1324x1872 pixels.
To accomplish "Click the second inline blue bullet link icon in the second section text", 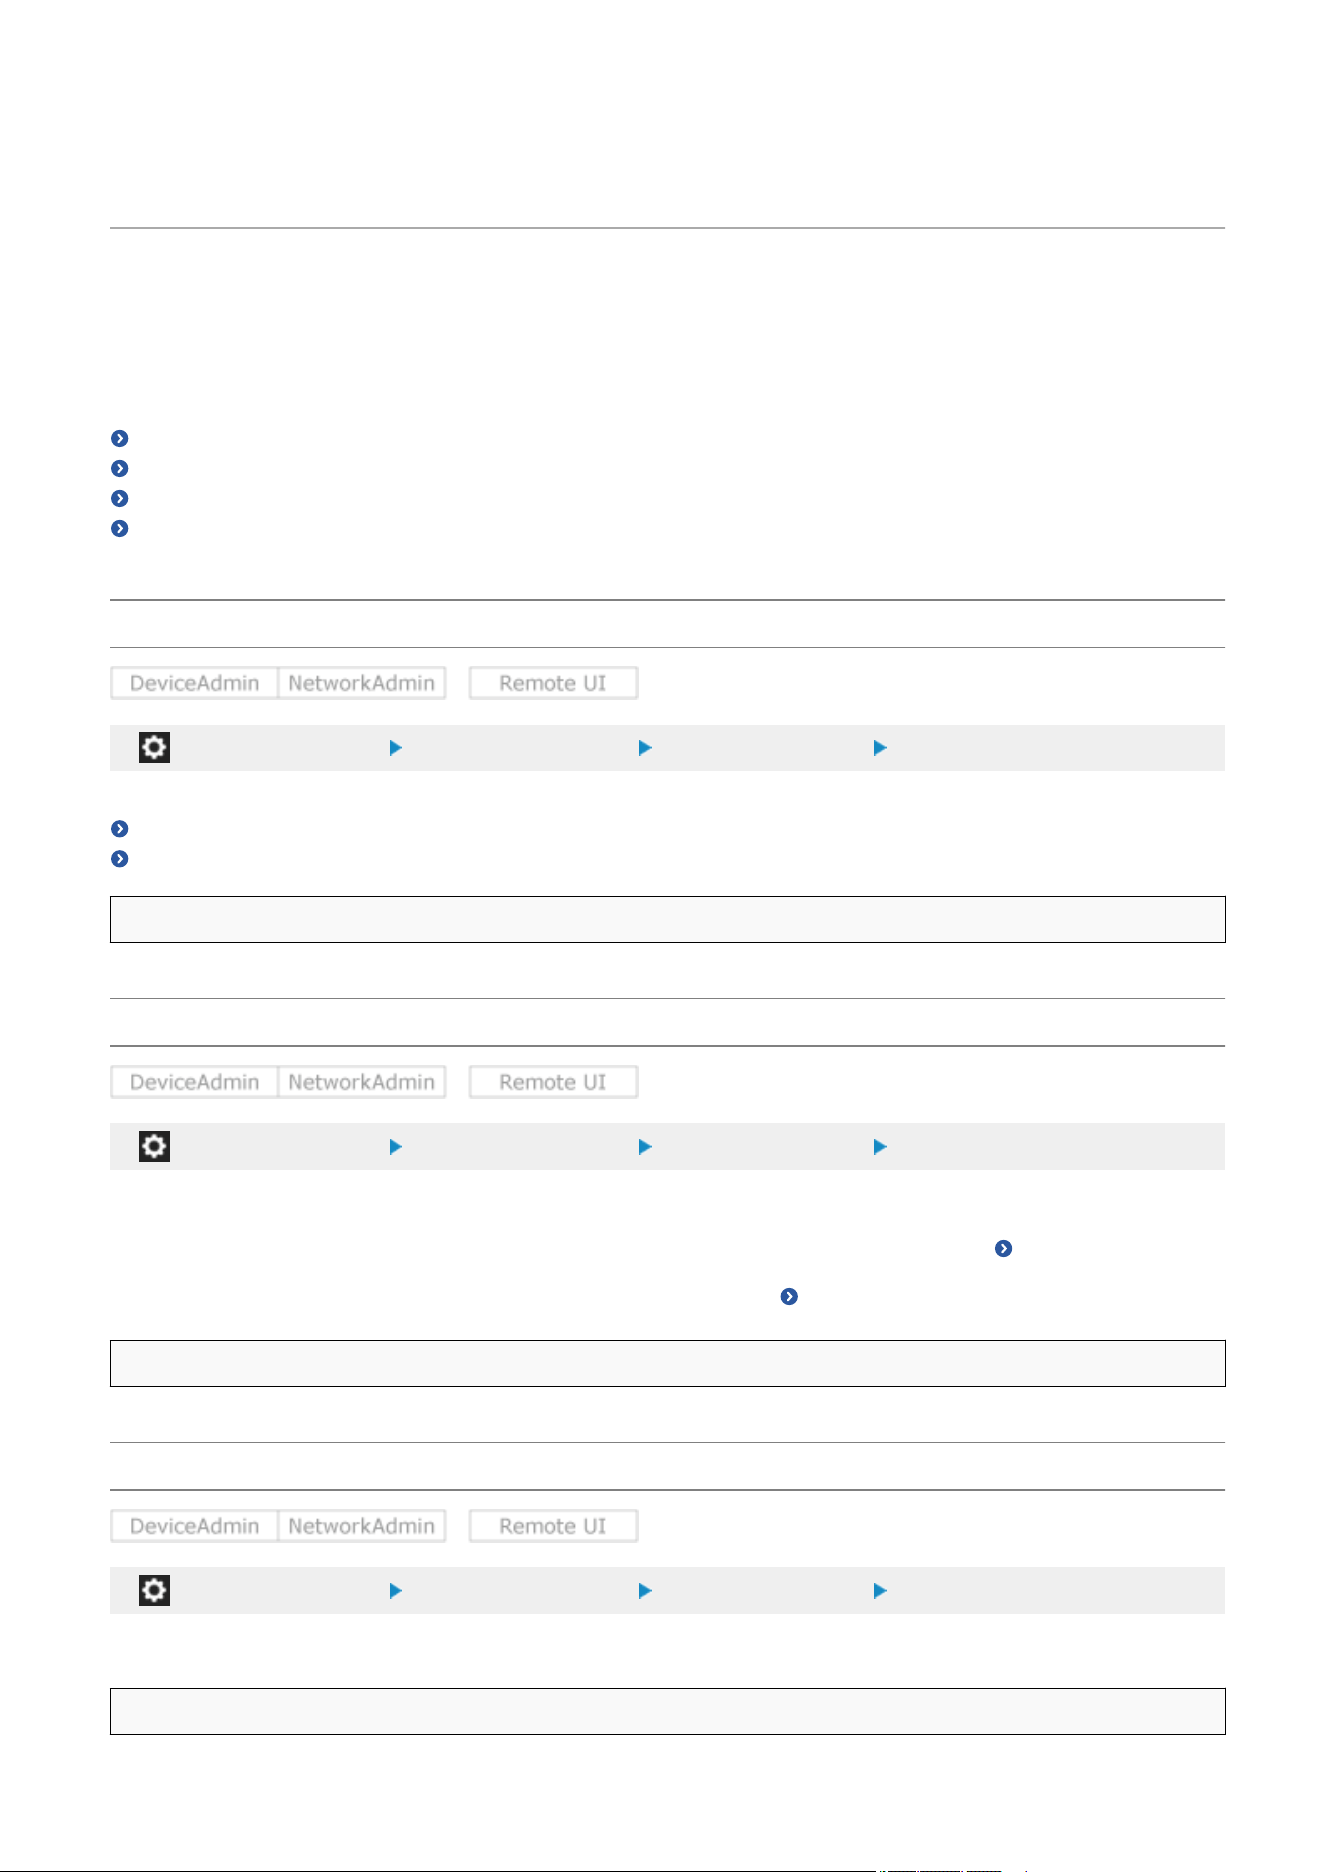I will (789, 1296).
